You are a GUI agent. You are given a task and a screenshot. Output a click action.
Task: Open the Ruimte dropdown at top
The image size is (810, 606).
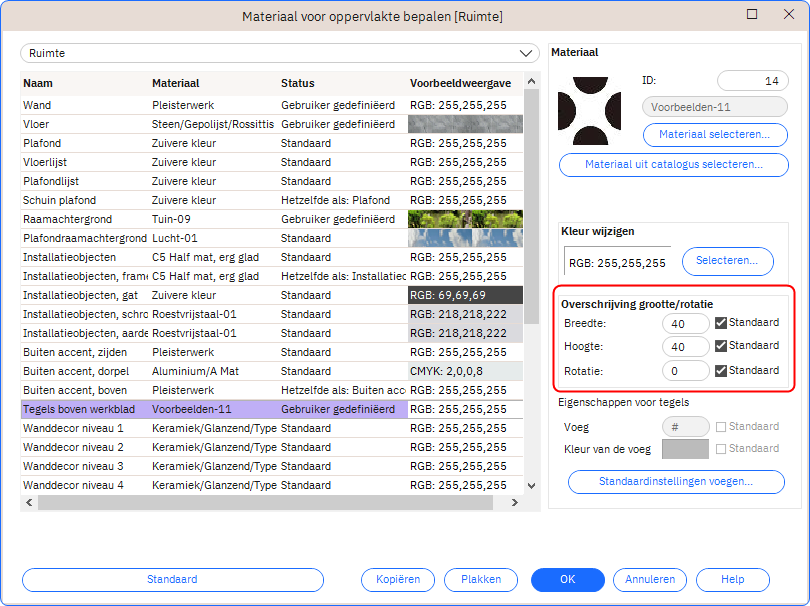click(x=279, y=53)
